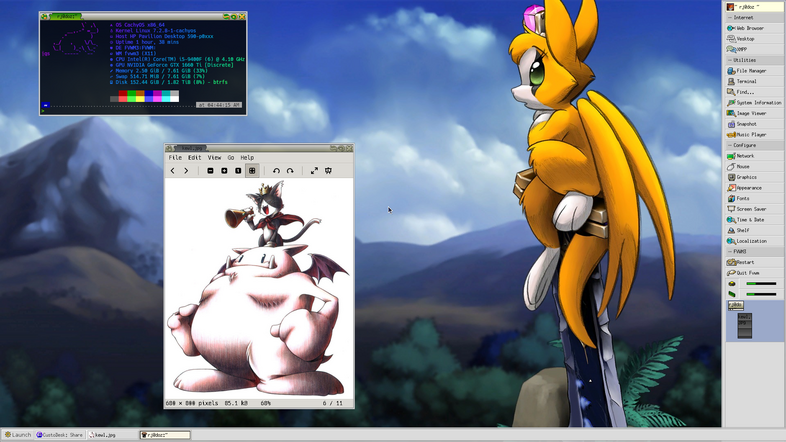Click the zoom in toolbar icon

[x=224, y=171]
